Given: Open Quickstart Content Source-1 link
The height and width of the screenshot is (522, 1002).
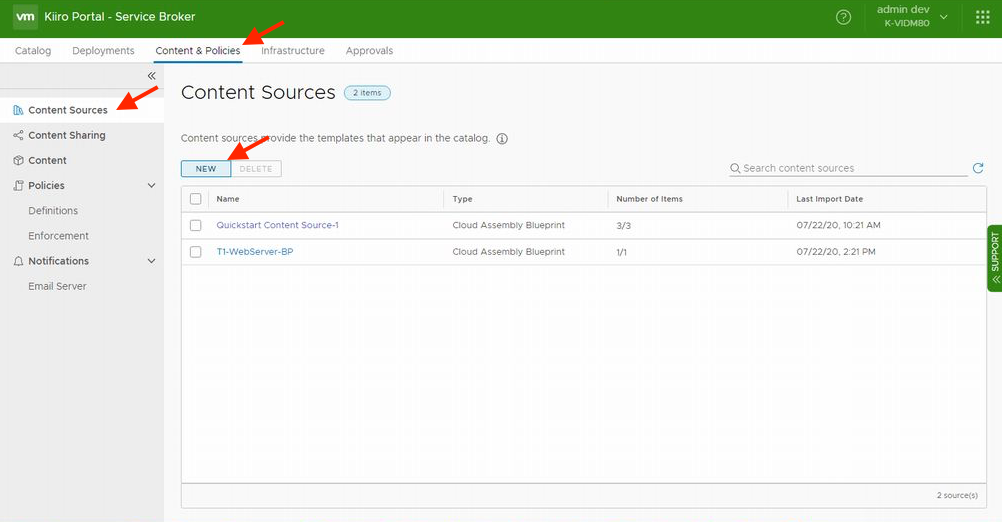Looking at the screenshot, I should (277, 225).
